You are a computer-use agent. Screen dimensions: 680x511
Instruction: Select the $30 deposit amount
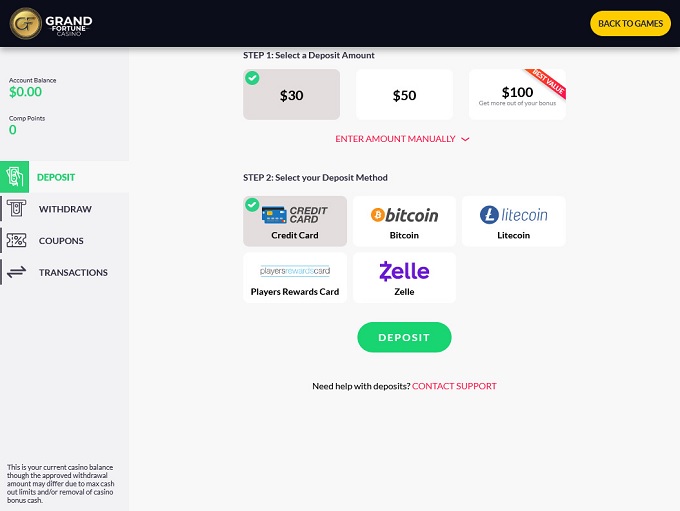pyautogui.click(x=292, y=95)
